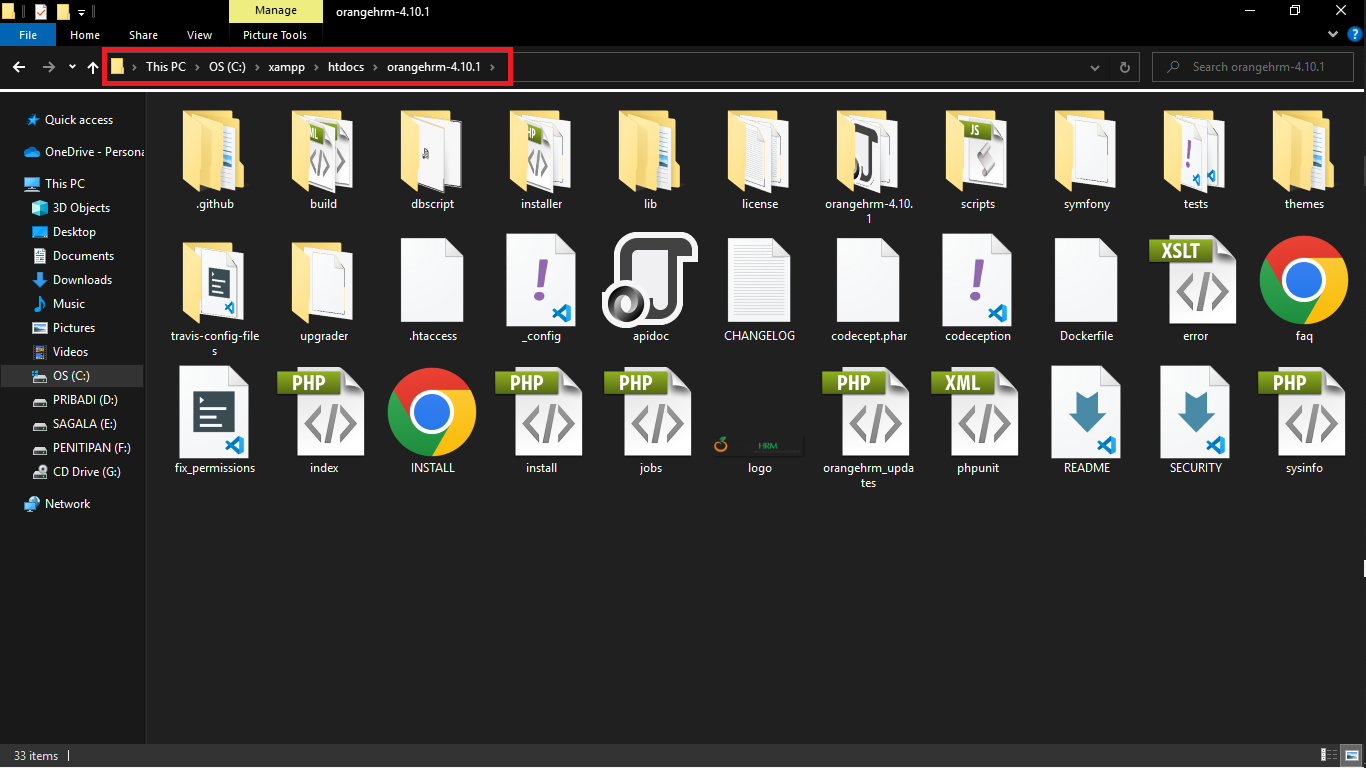Open the dbscript folder
This screenshot has width=1366, height=768.
point(433,160)
